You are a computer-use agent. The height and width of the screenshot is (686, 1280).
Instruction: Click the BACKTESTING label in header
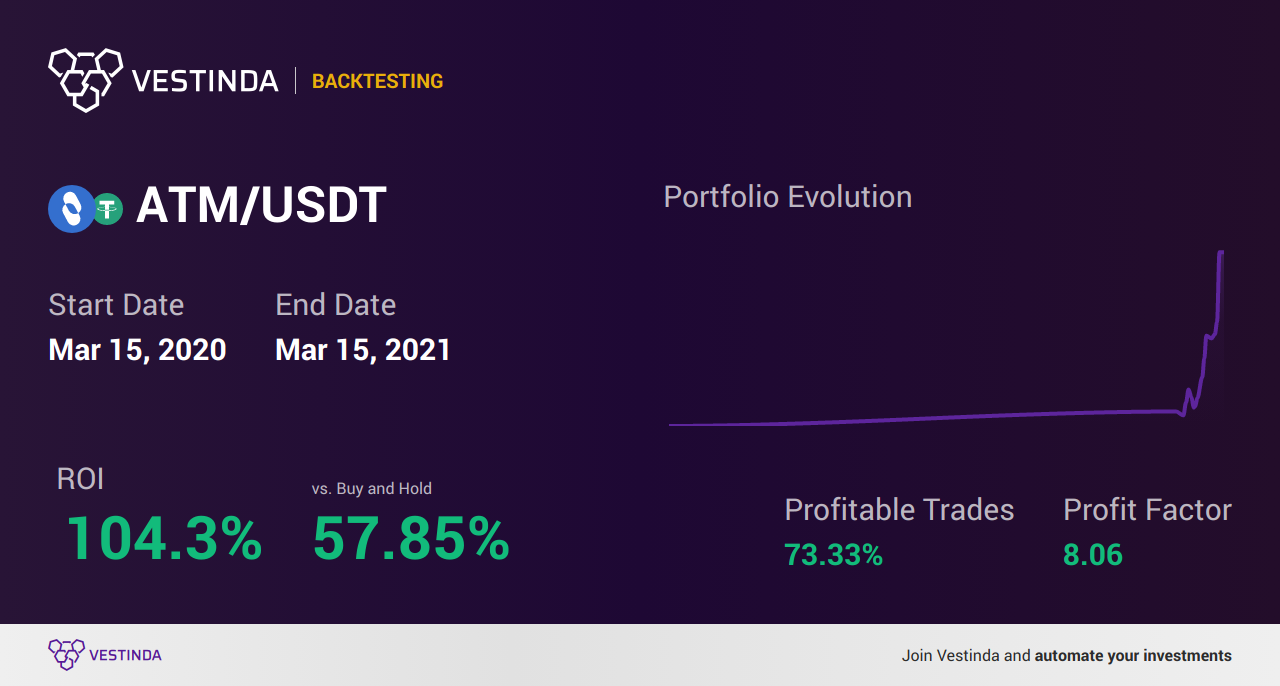pyautogui.click(x=377, y=81)
